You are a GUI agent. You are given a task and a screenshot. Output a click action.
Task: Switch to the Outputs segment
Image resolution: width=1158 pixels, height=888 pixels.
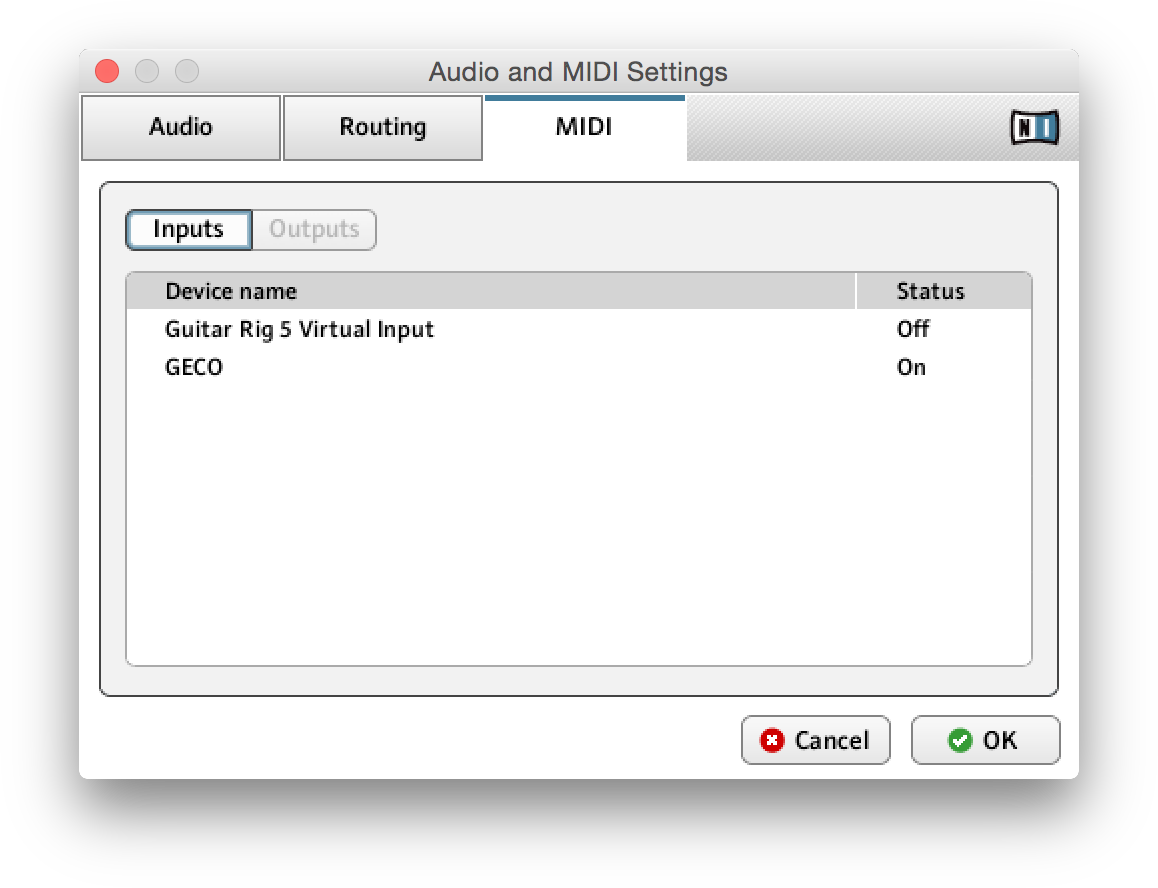(x=315, y=230)
